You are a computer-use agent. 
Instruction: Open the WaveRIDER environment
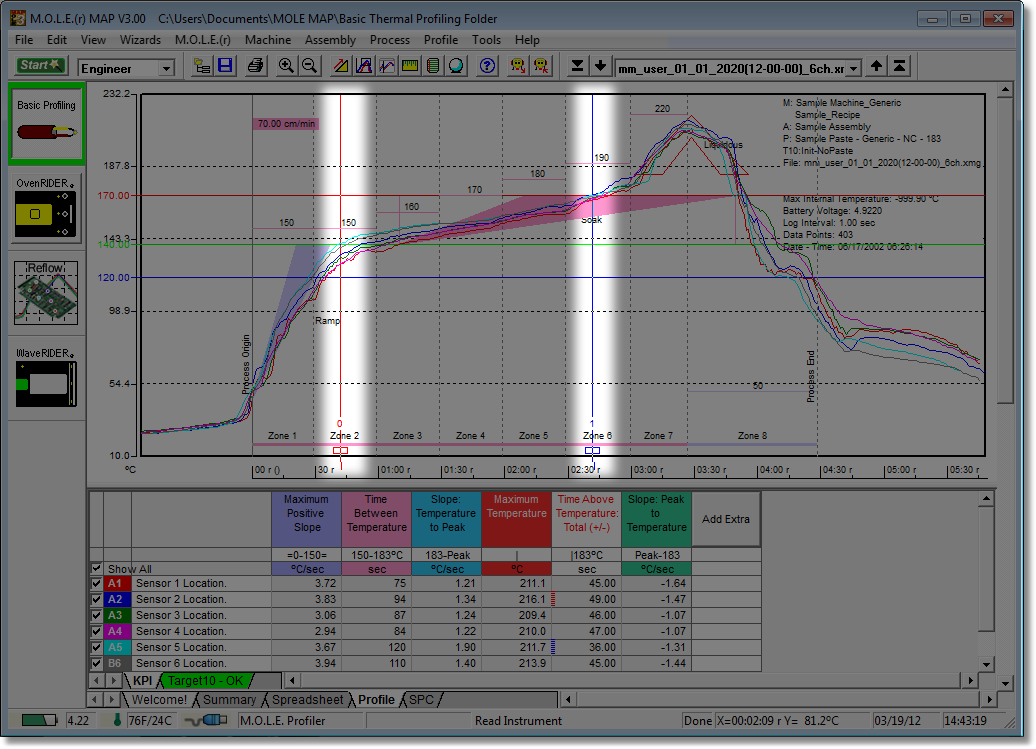[46, 379]
